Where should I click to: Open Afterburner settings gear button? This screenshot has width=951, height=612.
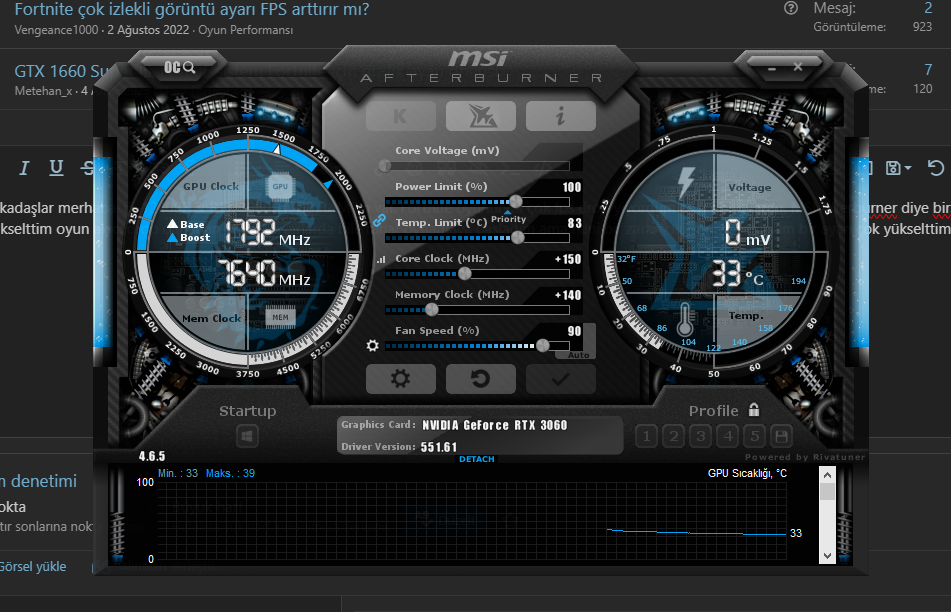pos(400,379)
